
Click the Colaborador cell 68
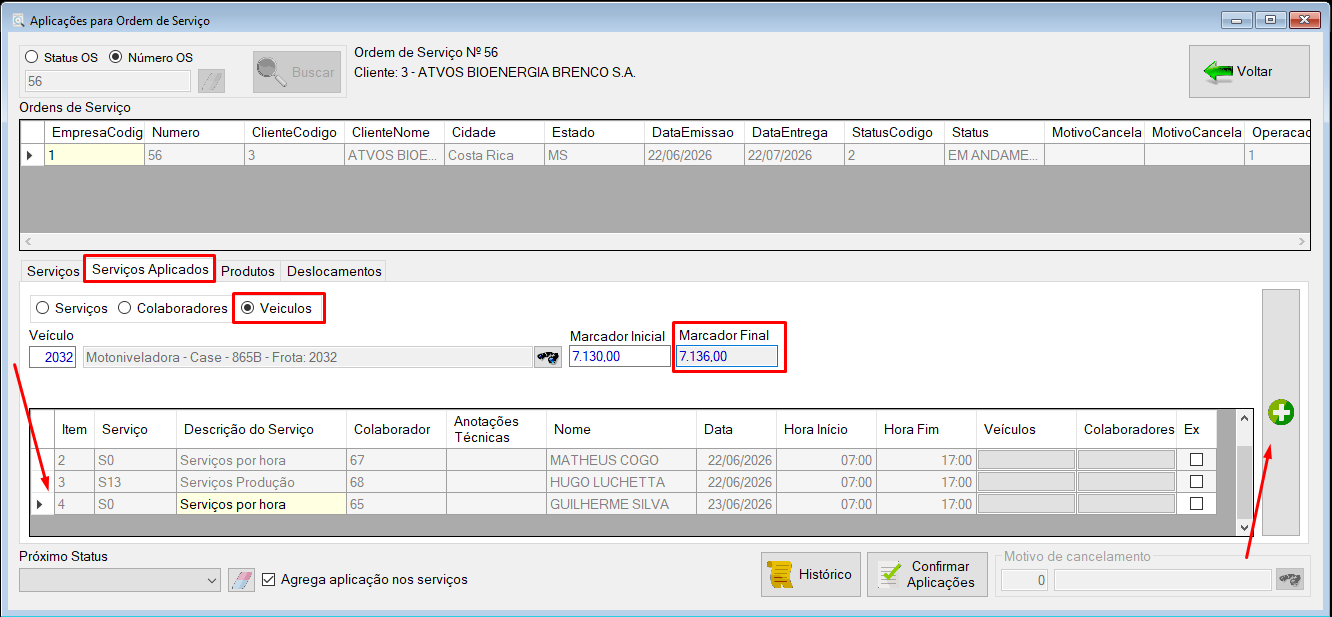(396, 482)
